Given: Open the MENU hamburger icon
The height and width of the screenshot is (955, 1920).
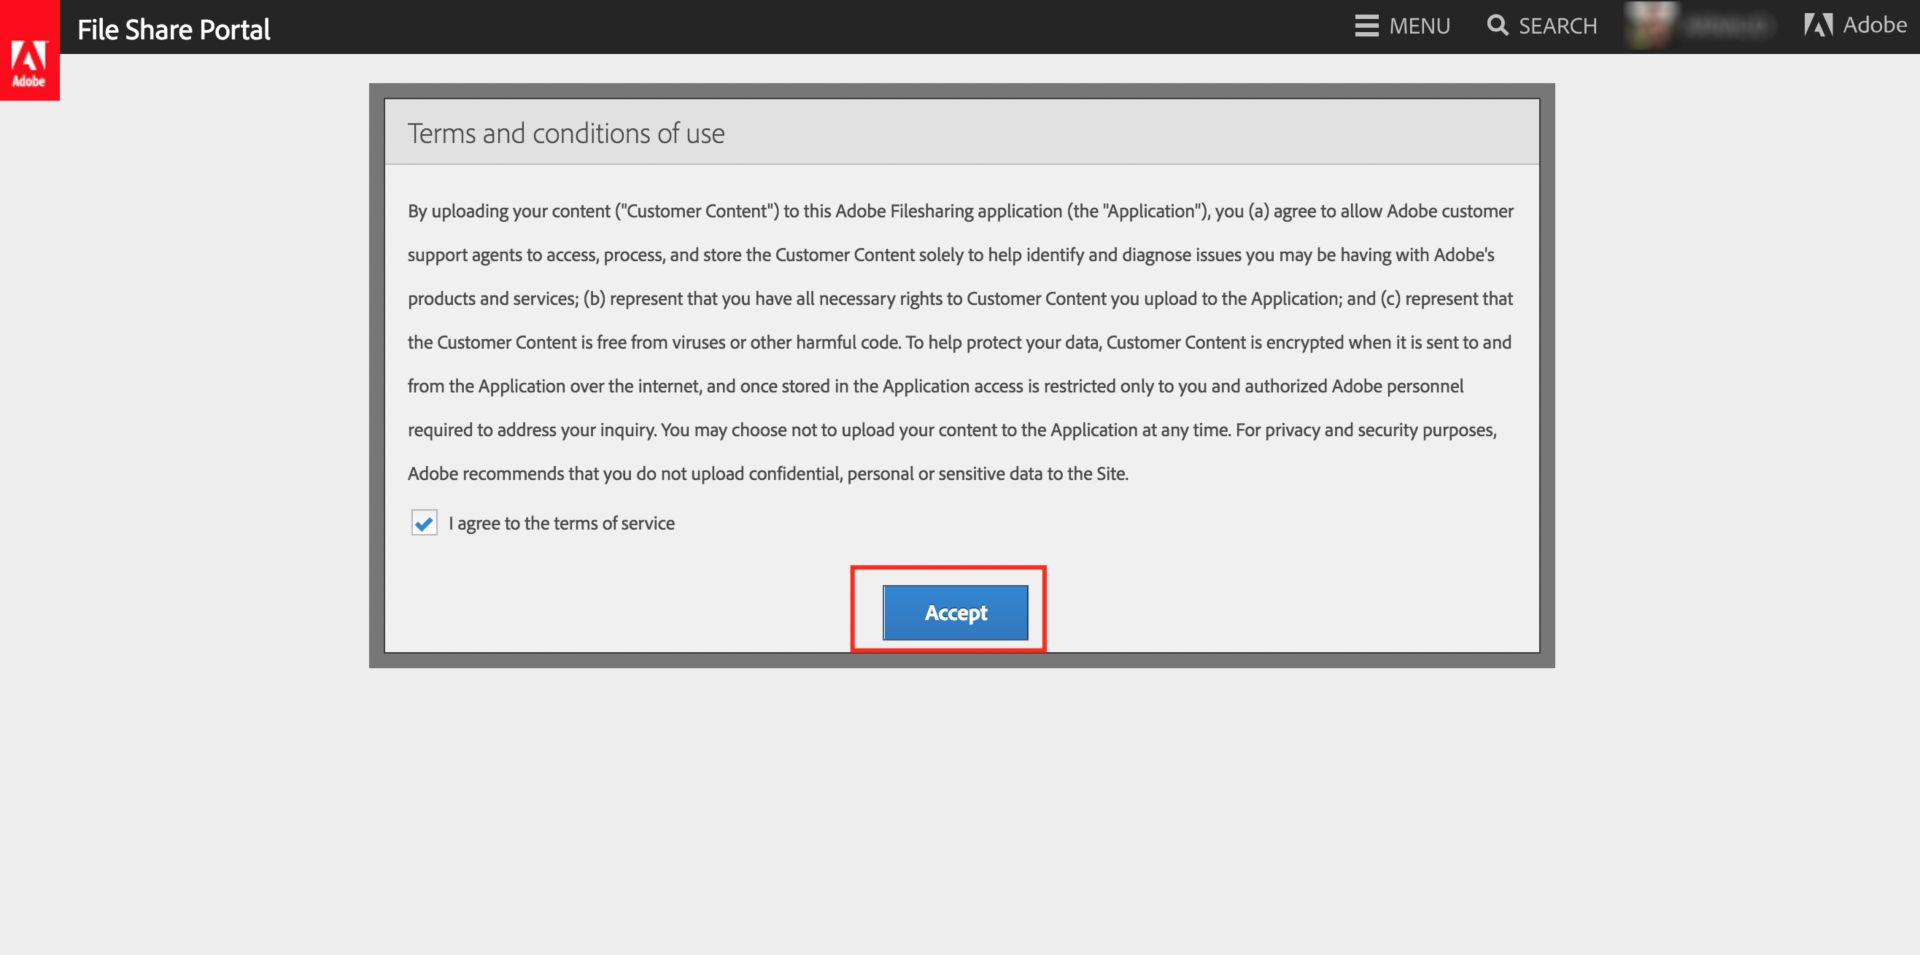Looking at the screenshot, I should (1366, 26).
